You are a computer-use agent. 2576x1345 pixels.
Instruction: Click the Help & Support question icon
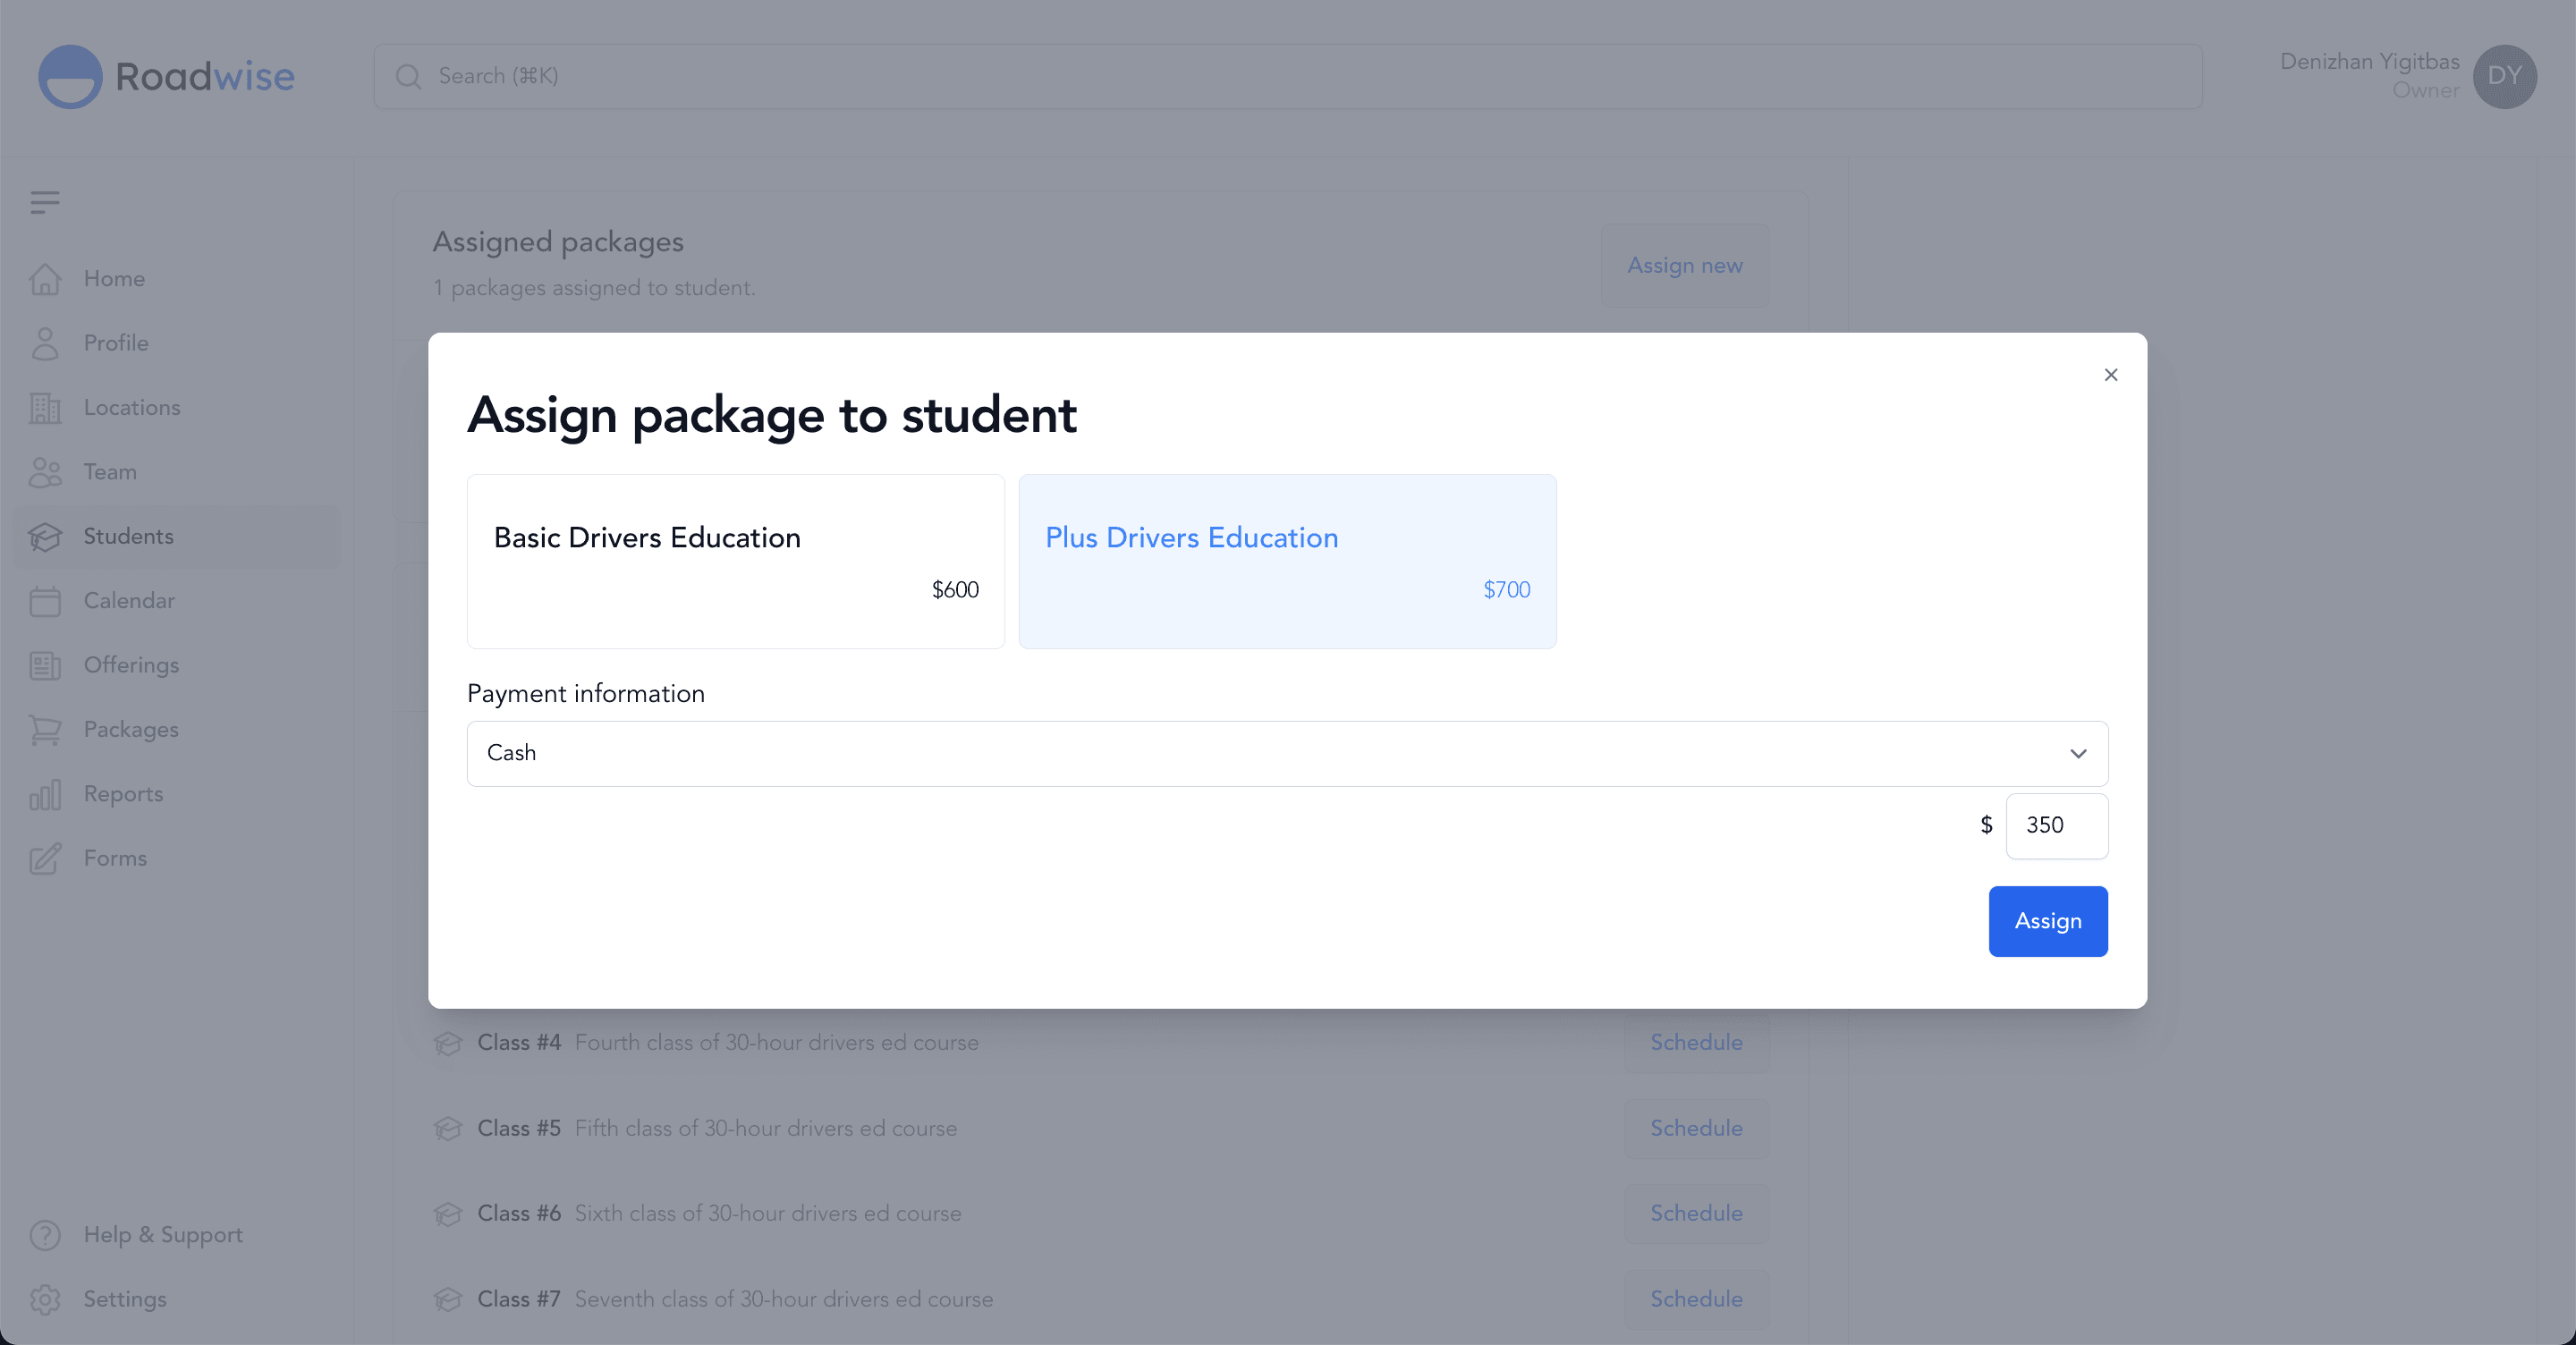point(45,1235)
